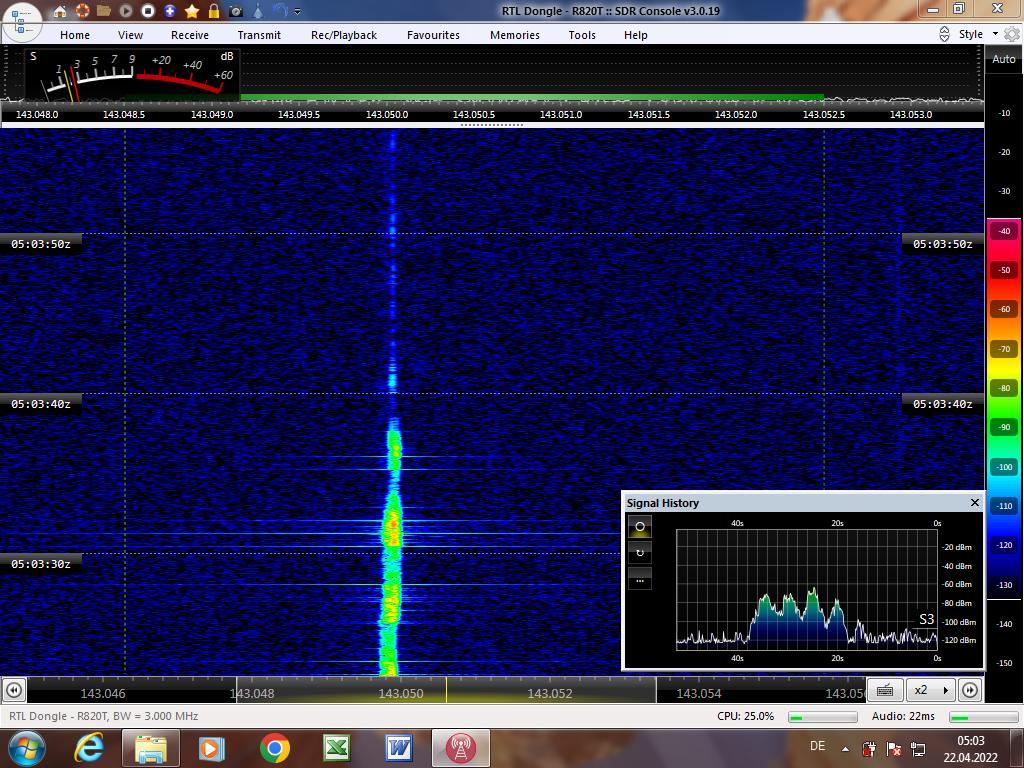Viewport: 1024px width, 768px height.
Task: Open the Transmit ribbon tab
Action: (x=259, y=35)
